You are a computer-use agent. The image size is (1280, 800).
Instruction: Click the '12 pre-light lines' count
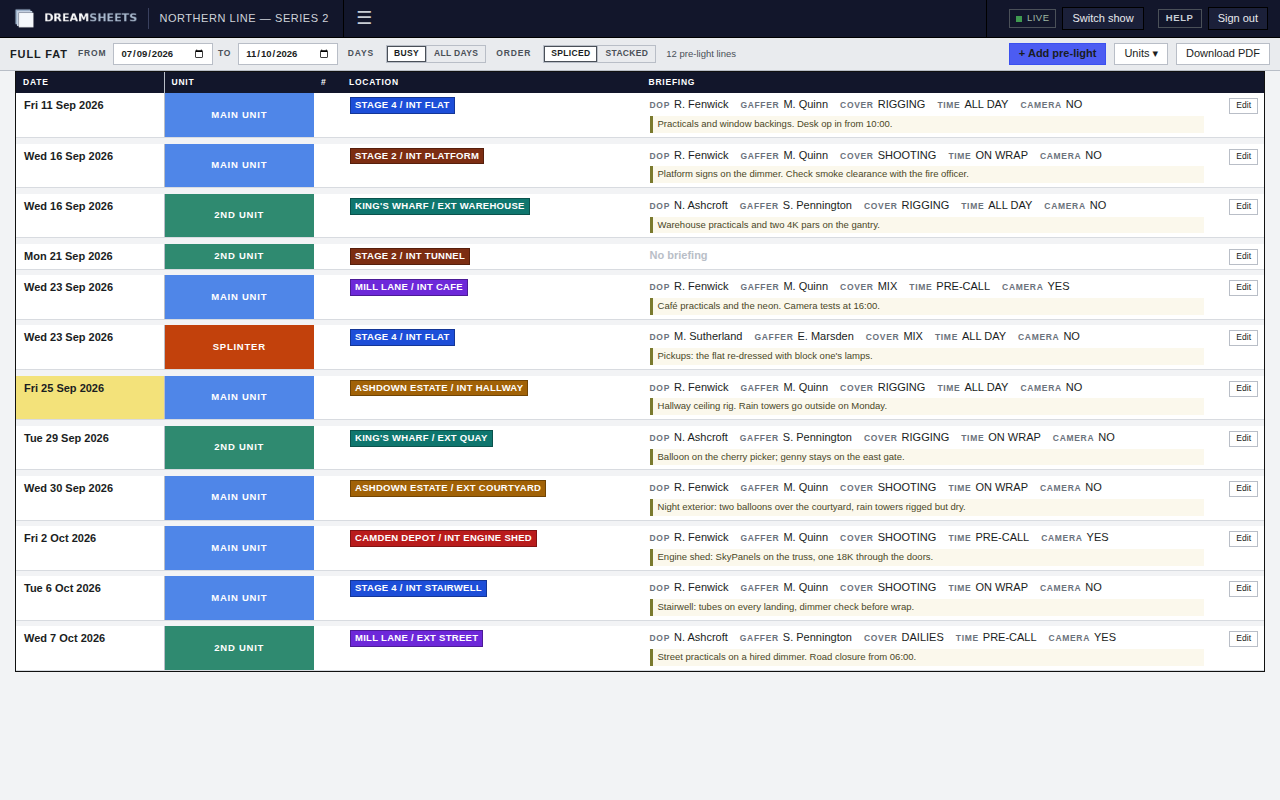coord(701,54)
